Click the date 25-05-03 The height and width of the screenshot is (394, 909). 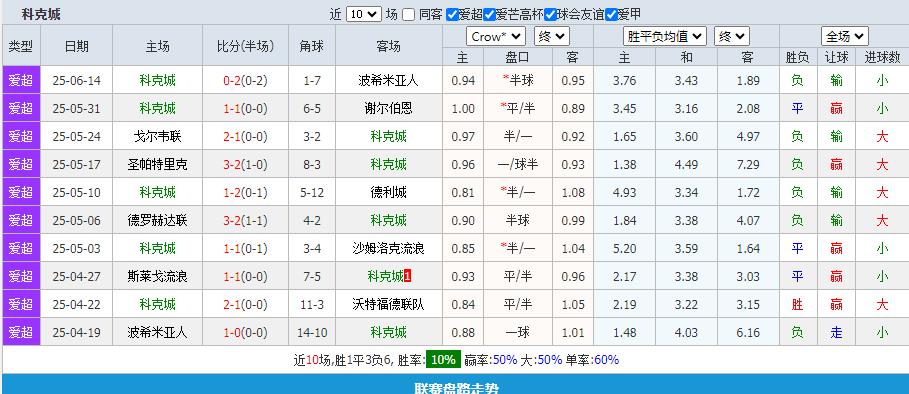[x=77, y=249]
